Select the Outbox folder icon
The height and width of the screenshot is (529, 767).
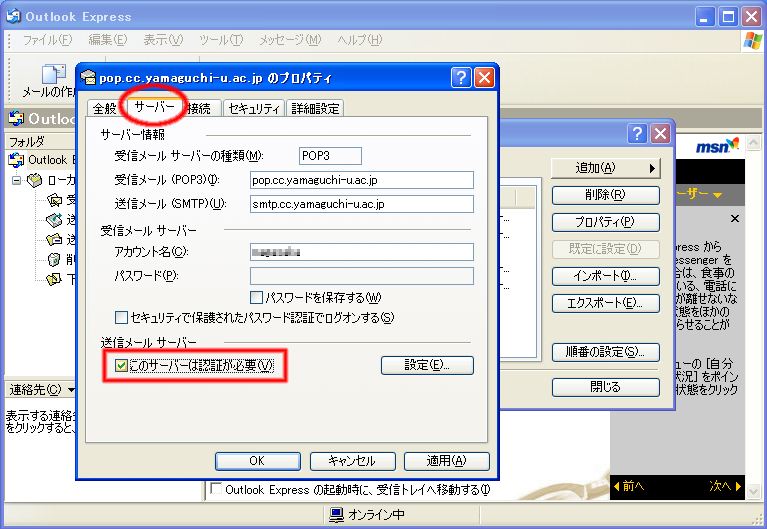pos(54,220)
